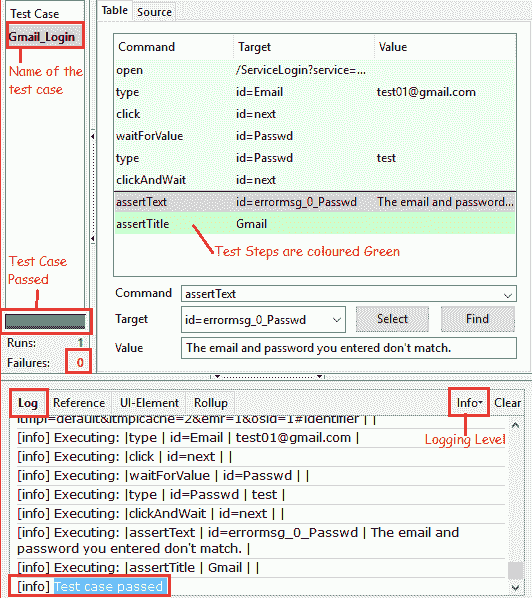Click the Select button

[x=392, y=319]
